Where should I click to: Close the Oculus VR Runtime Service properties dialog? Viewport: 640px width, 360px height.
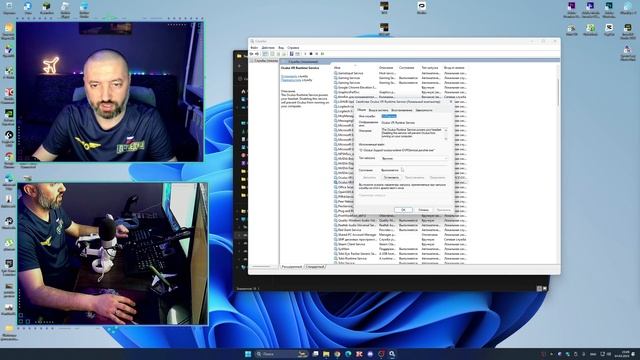pos(451,102)
